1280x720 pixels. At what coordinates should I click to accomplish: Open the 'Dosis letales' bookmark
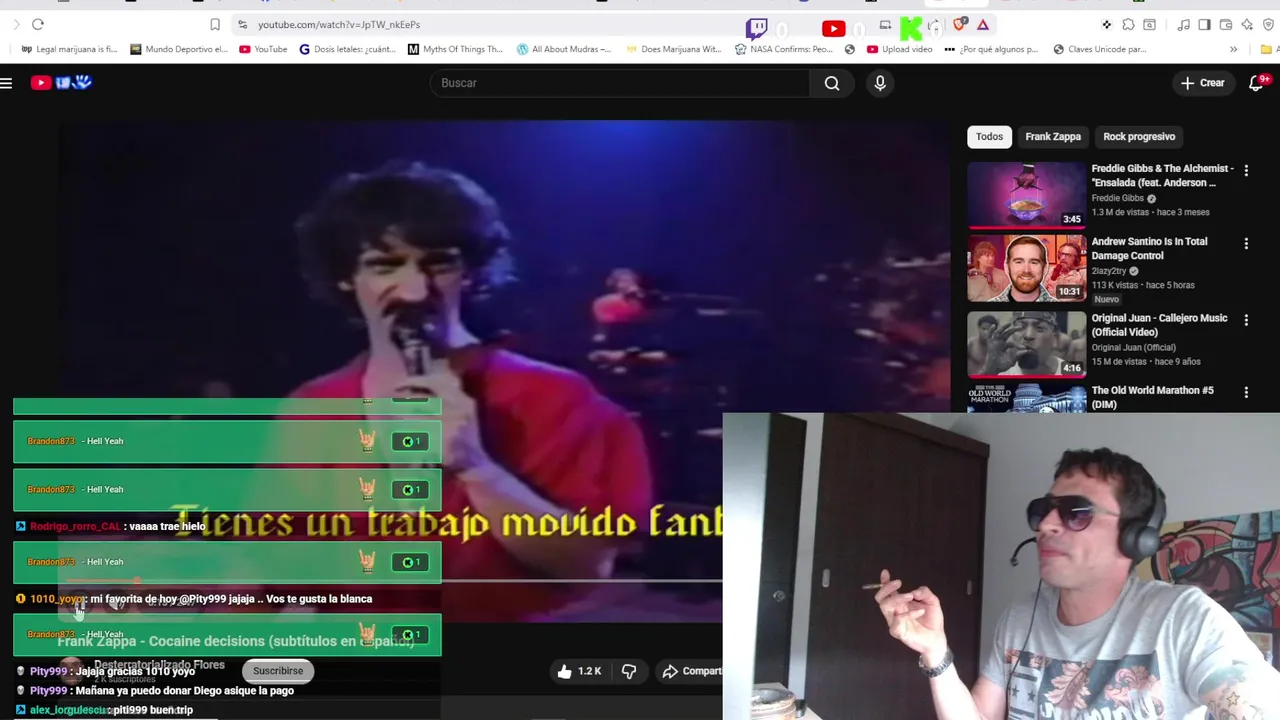click(348, 49)
